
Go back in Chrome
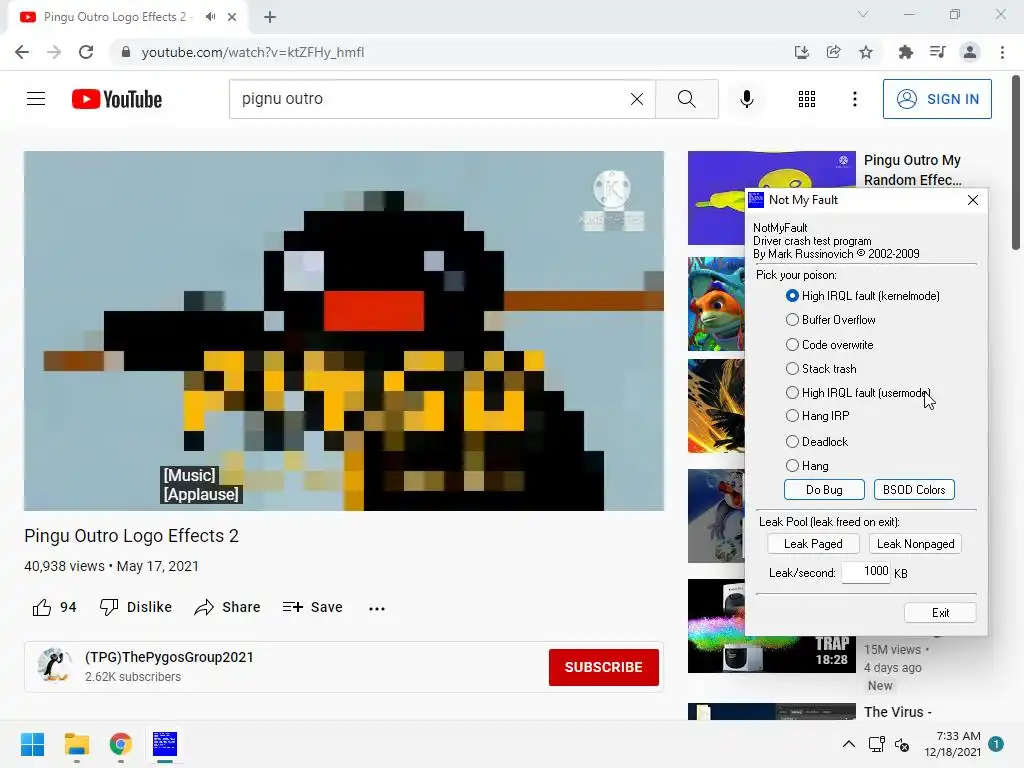[x=22, y=52]
